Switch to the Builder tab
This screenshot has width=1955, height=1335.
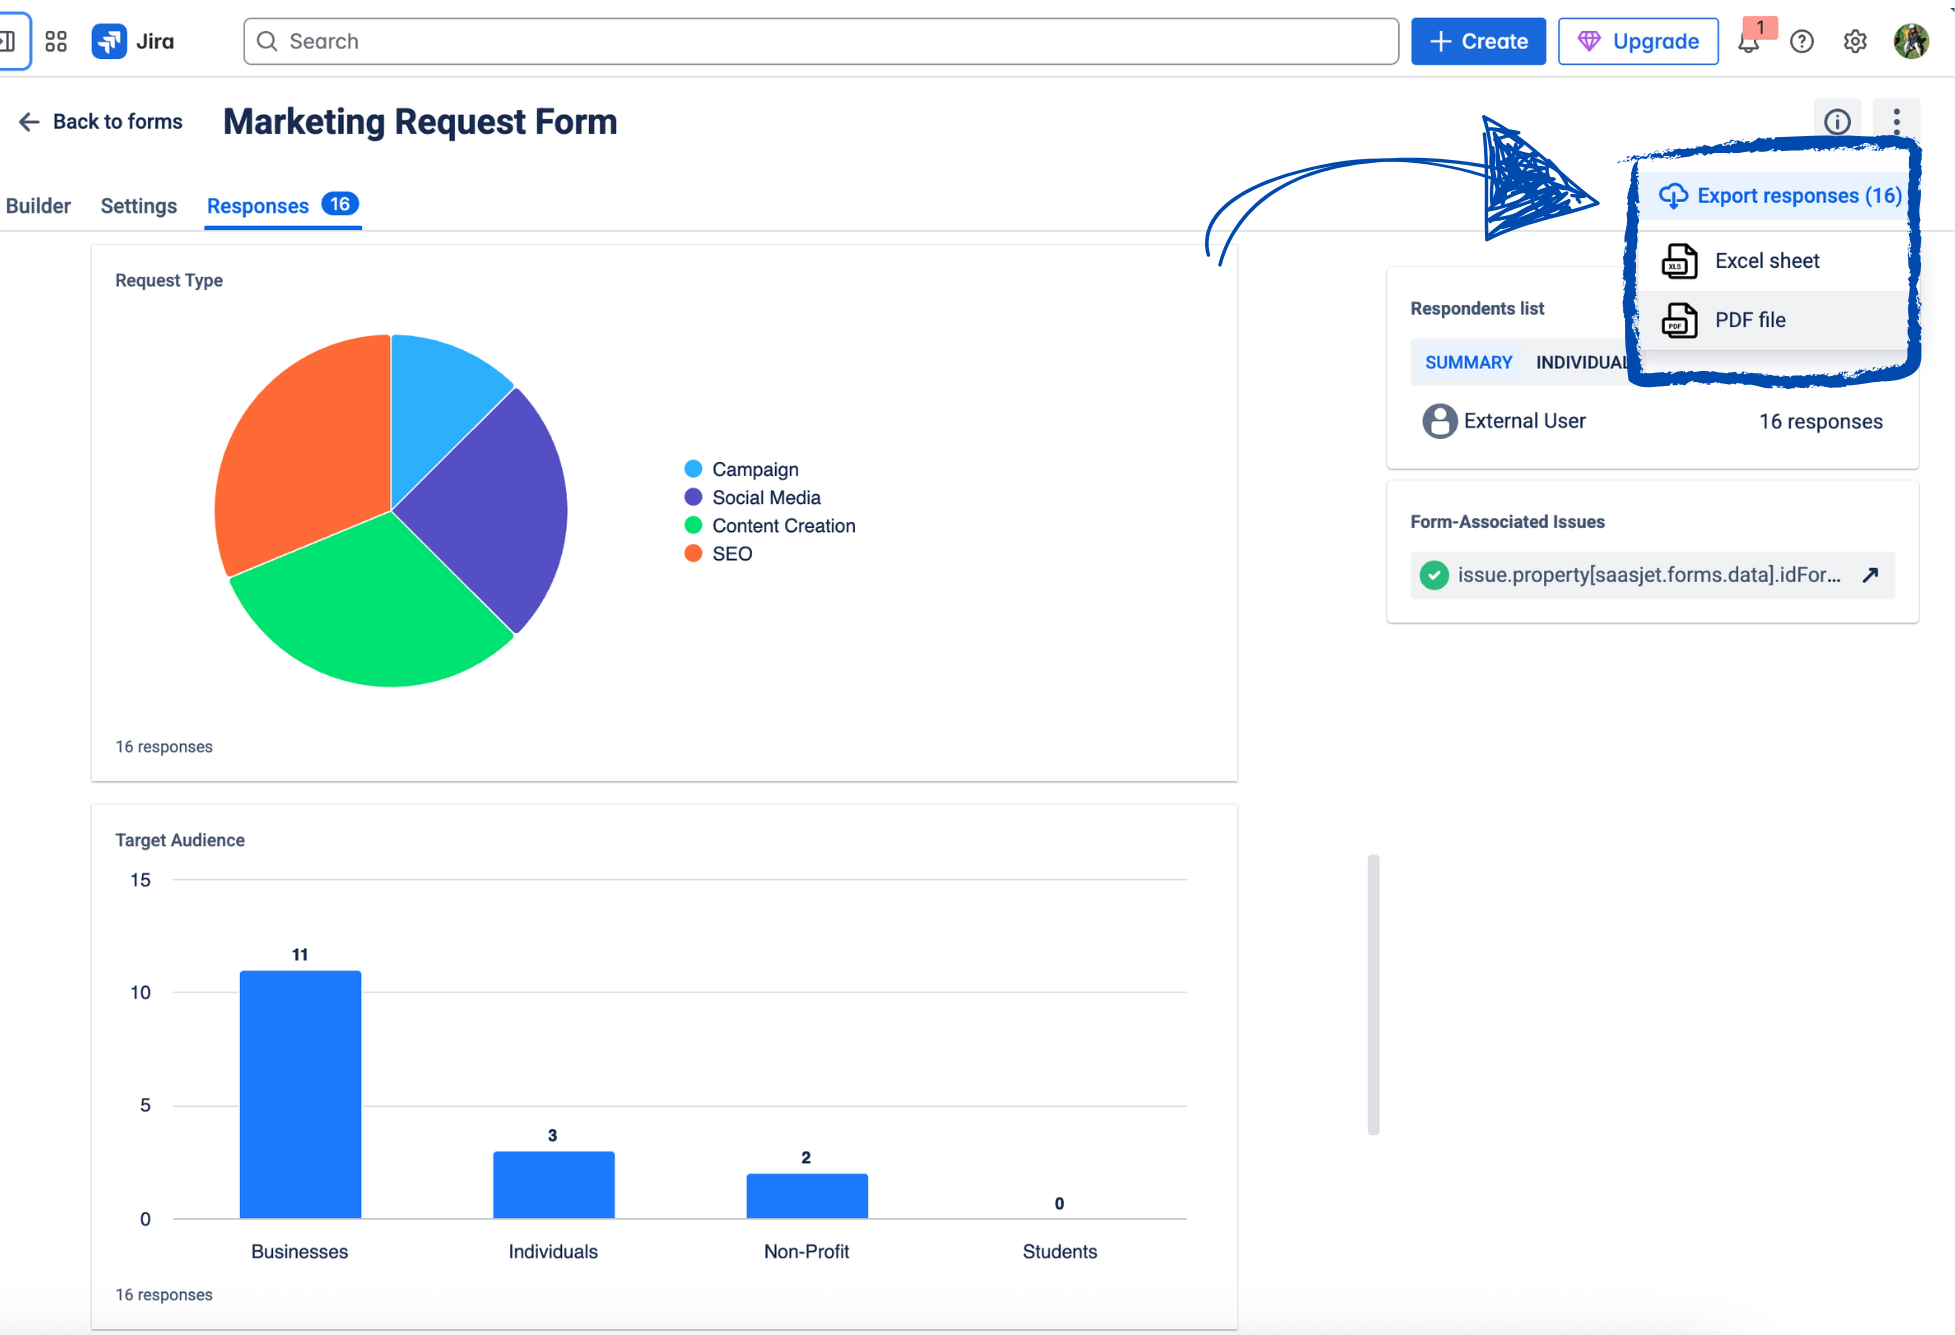pyautogui.click(x=38, y=206)
